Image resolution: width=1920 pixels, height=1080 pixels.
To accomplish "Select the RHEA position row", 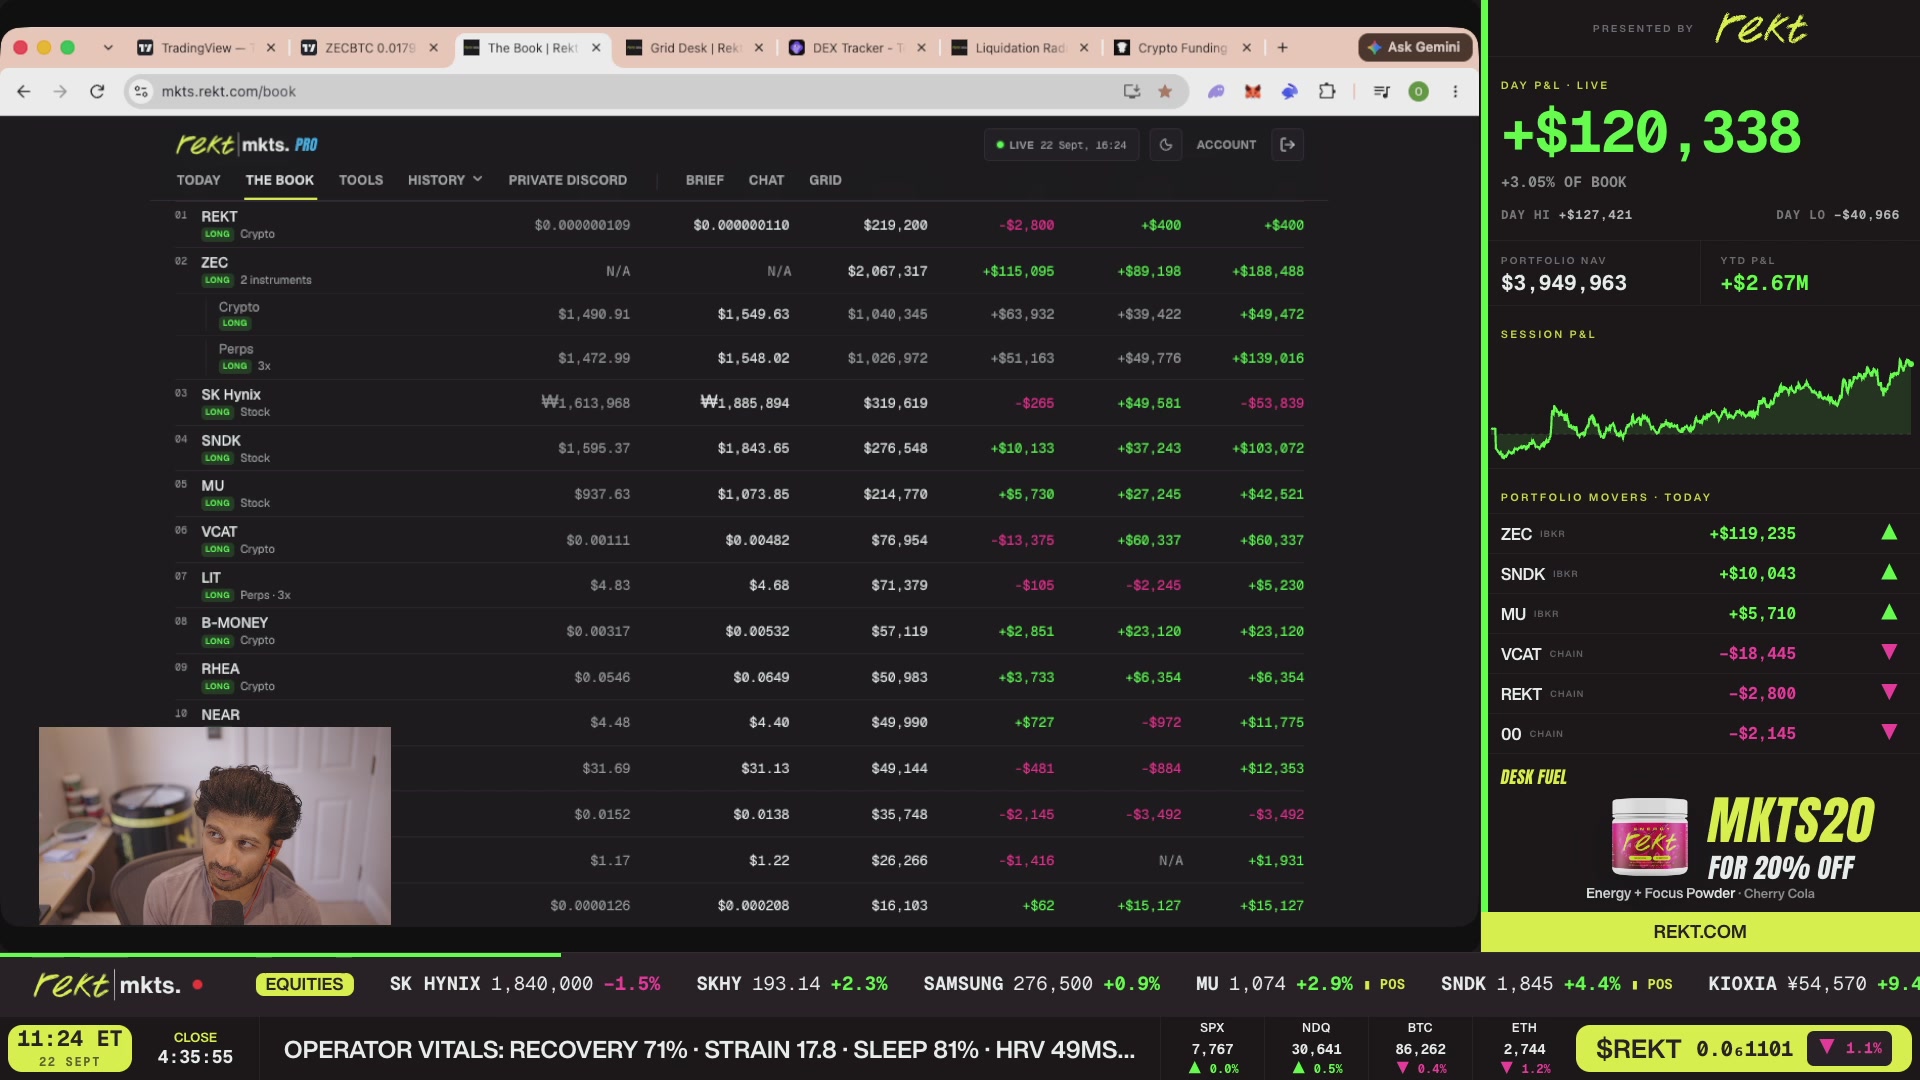I will (740, 677).
